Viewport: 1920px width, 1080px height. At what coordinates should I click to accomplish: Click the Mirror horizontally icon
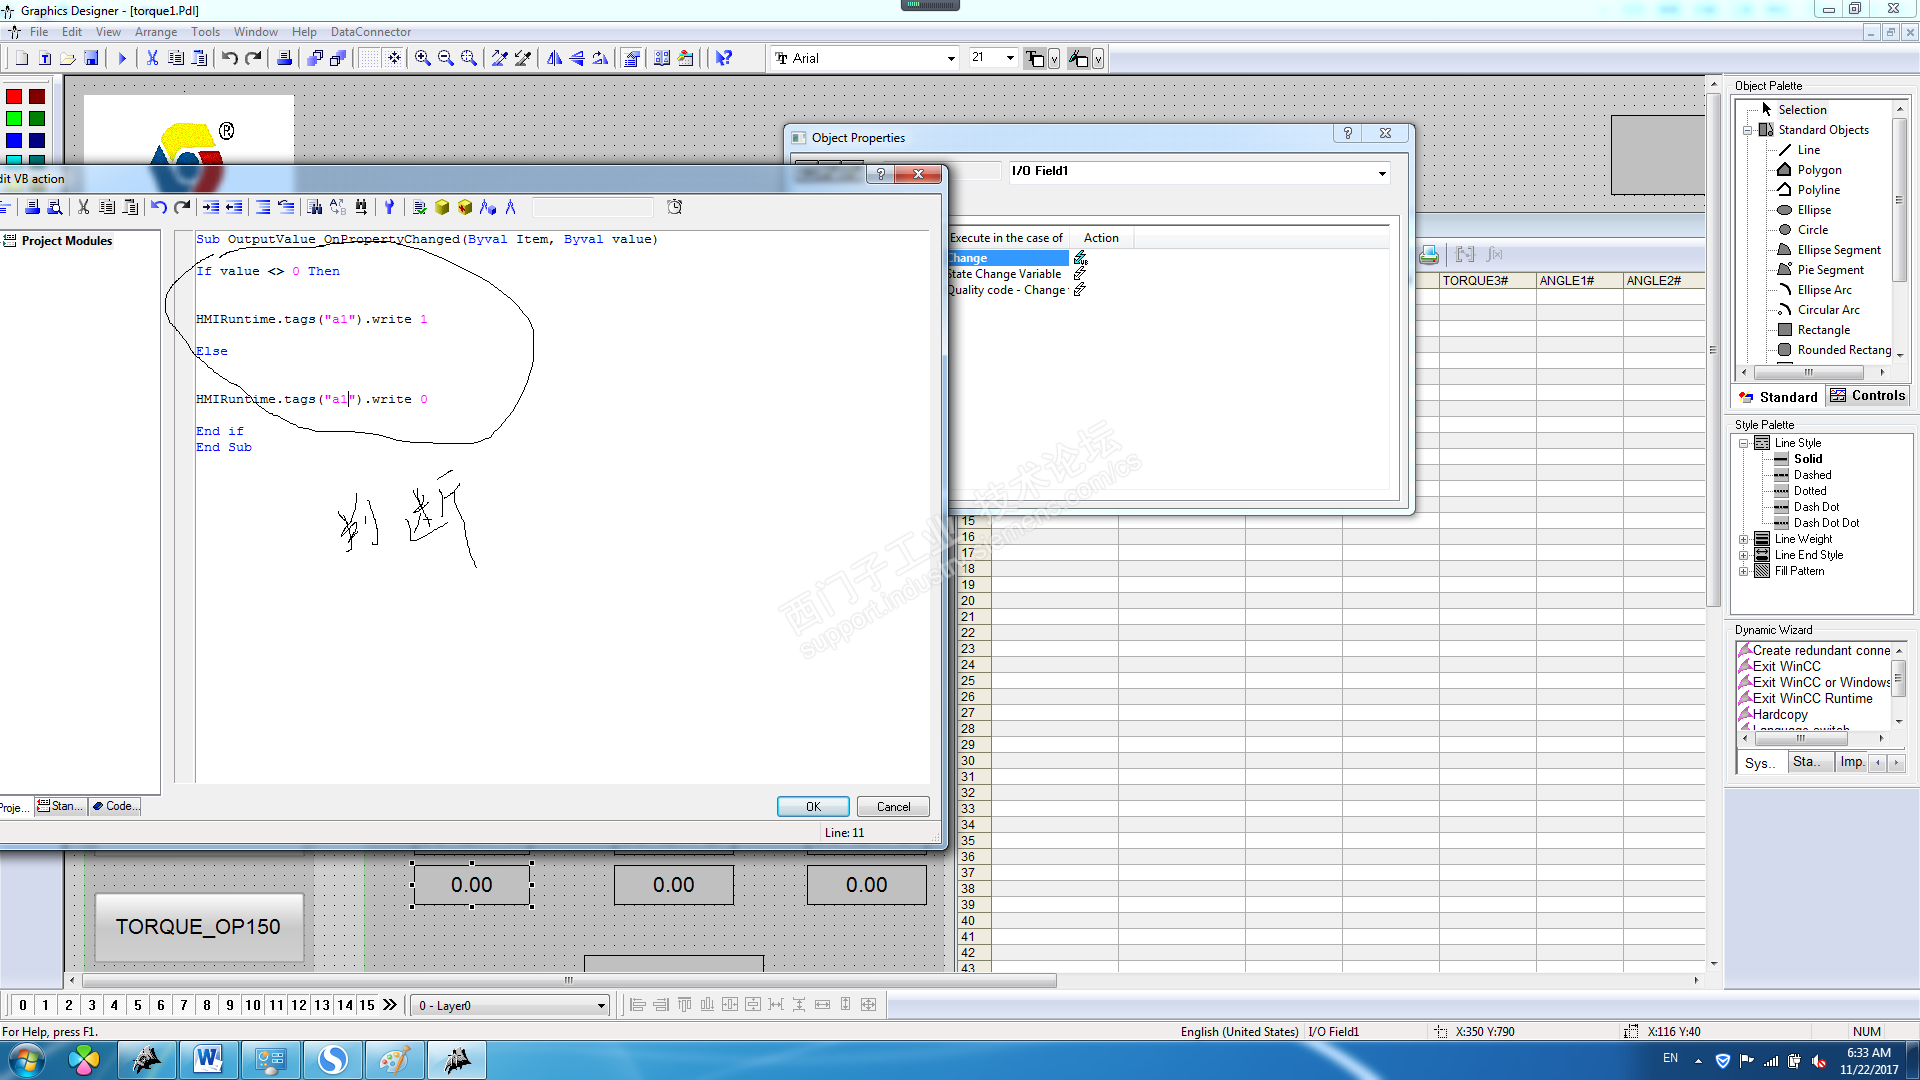point(554,59)
